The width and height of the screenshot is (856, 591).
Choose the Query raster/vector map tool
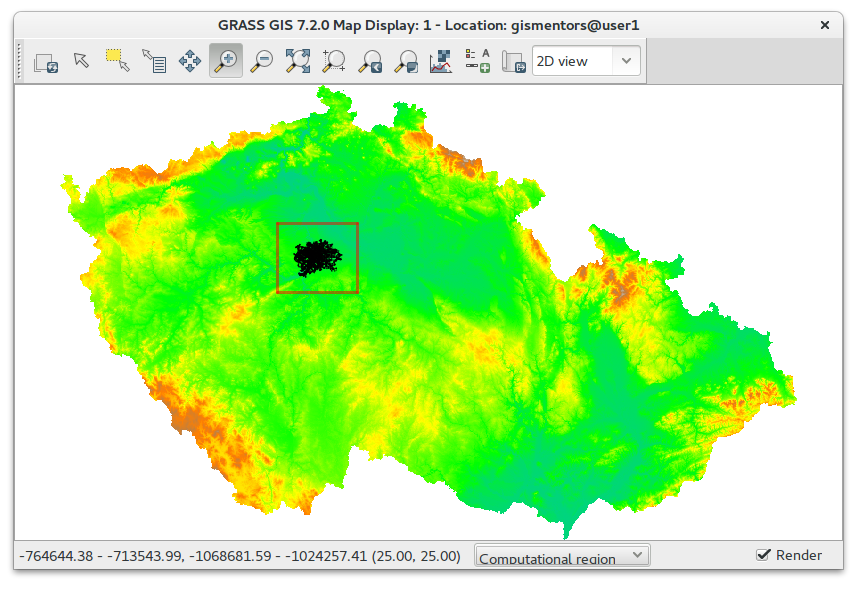coord(154,61)
